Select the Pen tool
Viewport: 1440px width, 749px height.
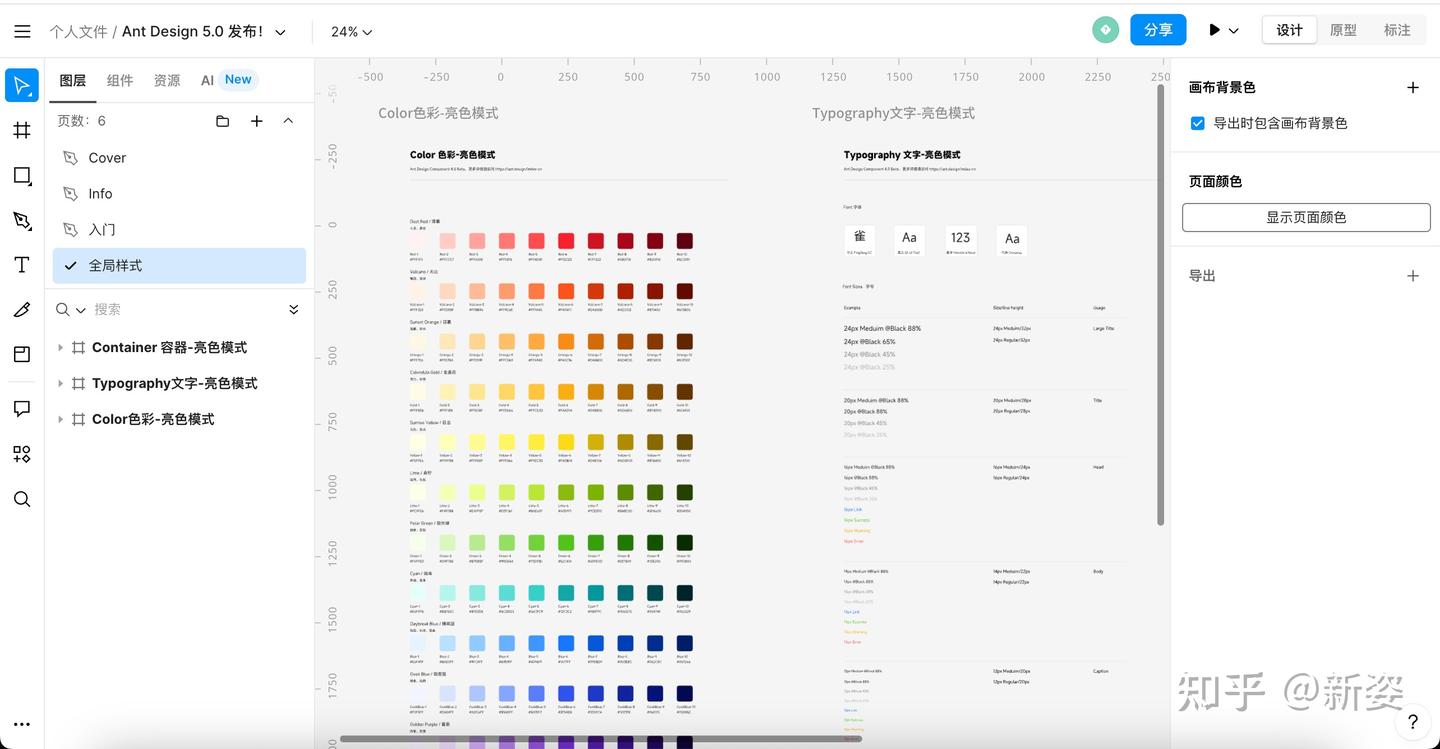(x=22, y=220)
